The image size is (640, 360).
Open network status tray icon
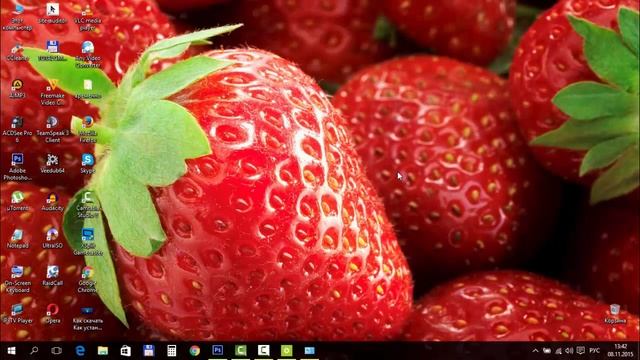coord(558,351)
